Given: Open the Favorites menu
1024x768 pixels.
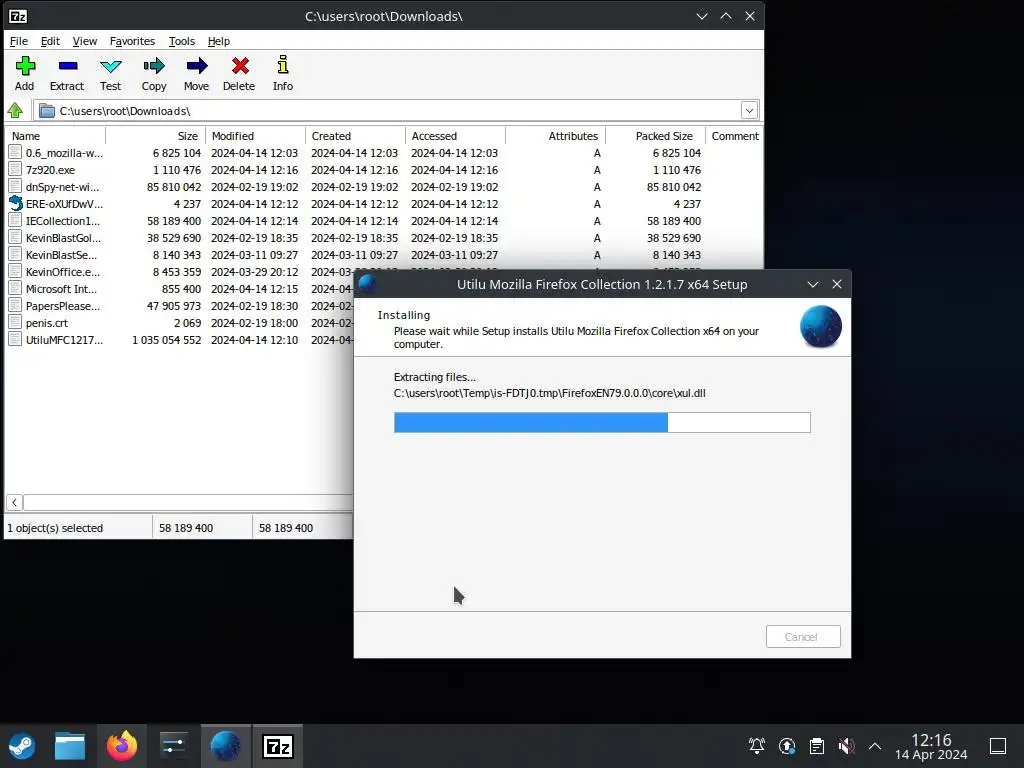Looking at the screenshot, I should click(133, 41).
